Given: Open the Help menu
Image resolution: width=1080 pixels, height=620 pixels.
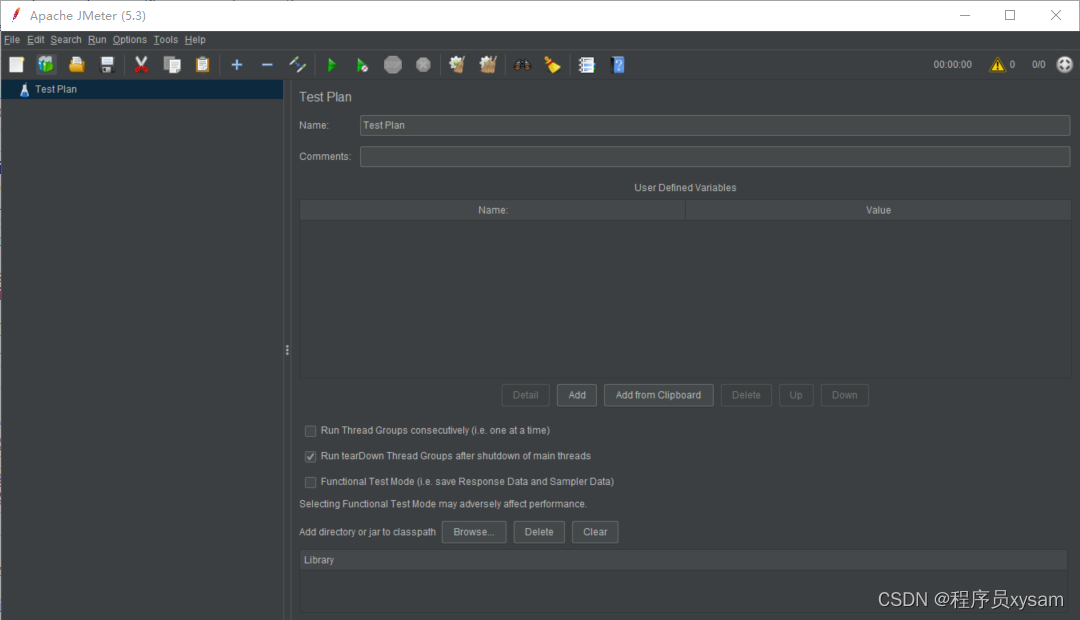Looking at the screenshot, I should 195,40.
